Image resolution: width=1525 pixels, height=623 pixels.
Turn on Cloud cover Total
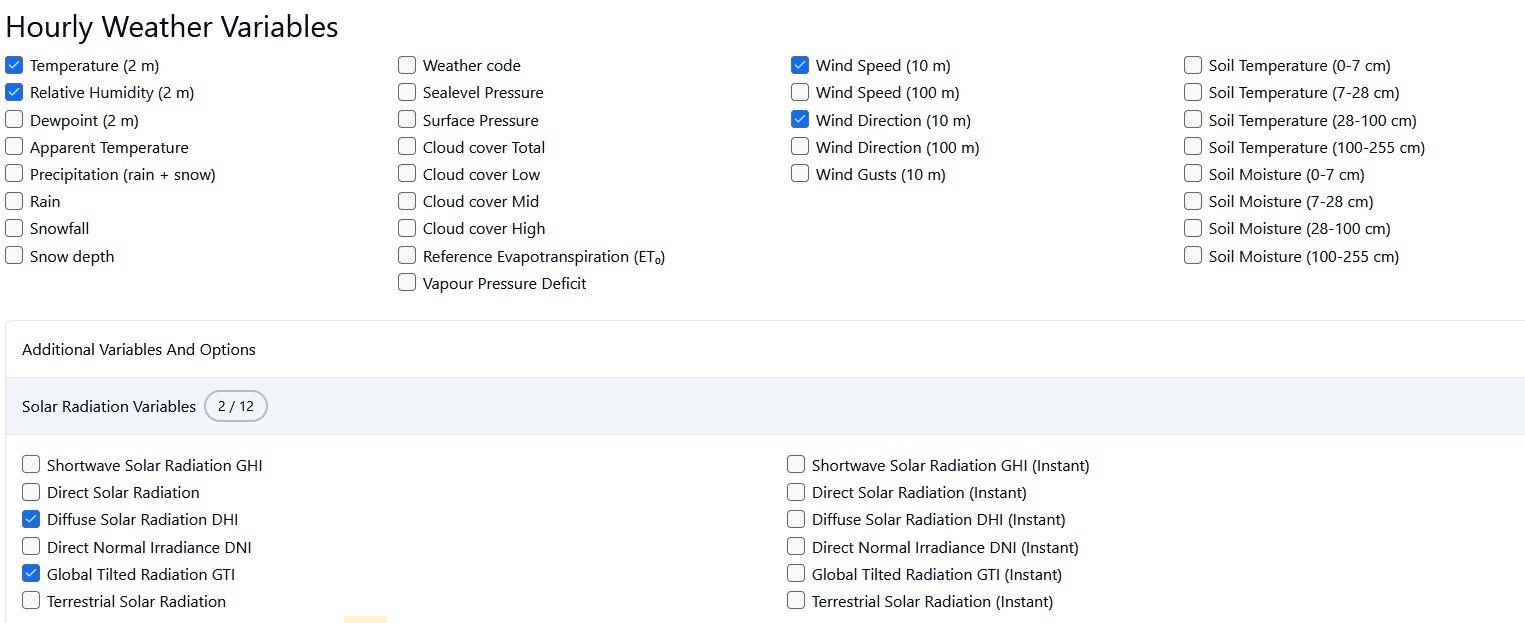(407, 147)
